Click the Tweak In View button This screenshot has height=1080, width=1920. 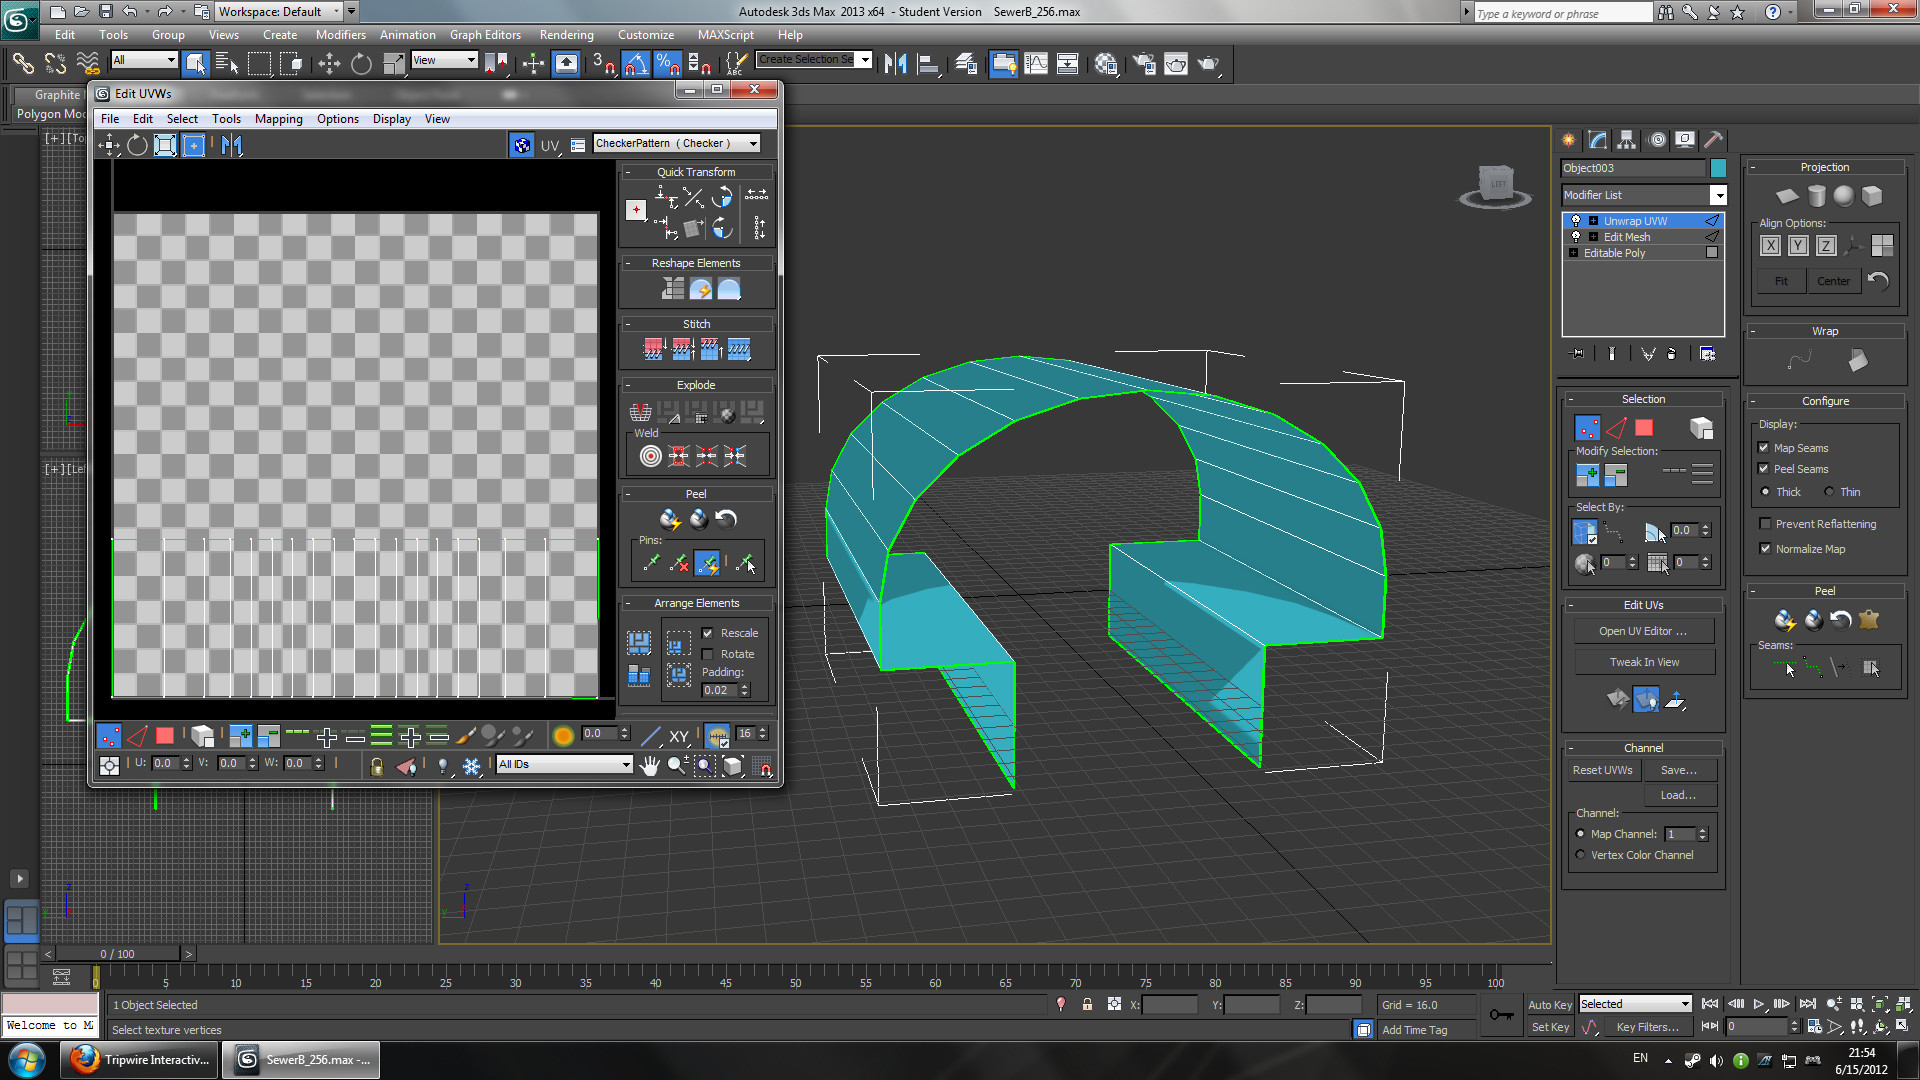(x=1644, y=662)
